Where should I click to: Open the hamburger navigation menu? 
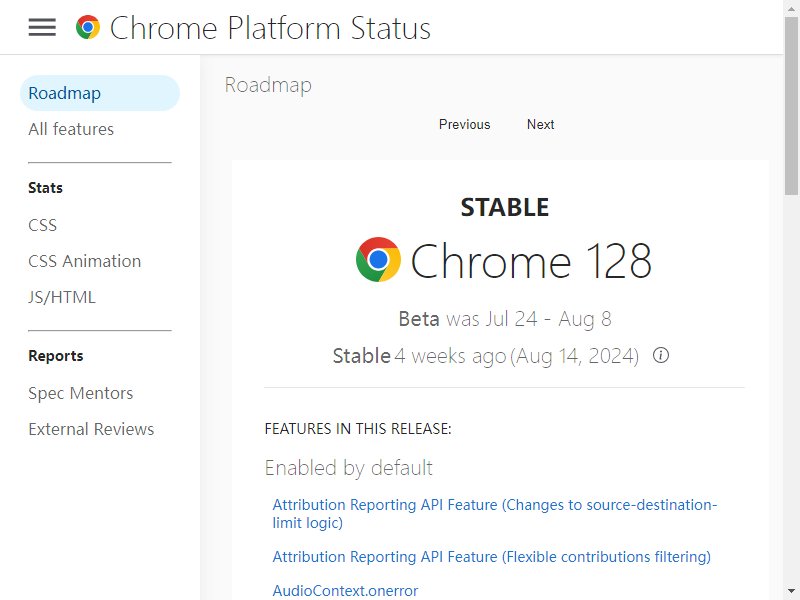coord(42,27)
